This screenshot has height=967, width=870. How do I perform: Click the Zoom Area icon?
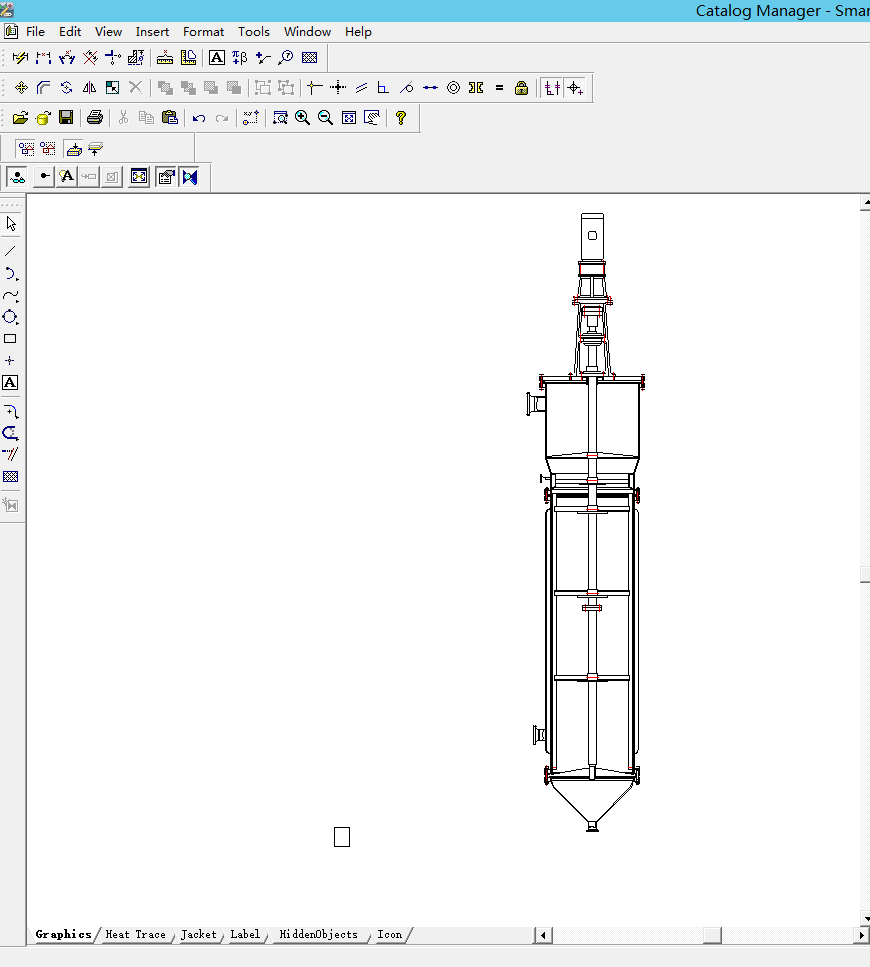[280, 118]
